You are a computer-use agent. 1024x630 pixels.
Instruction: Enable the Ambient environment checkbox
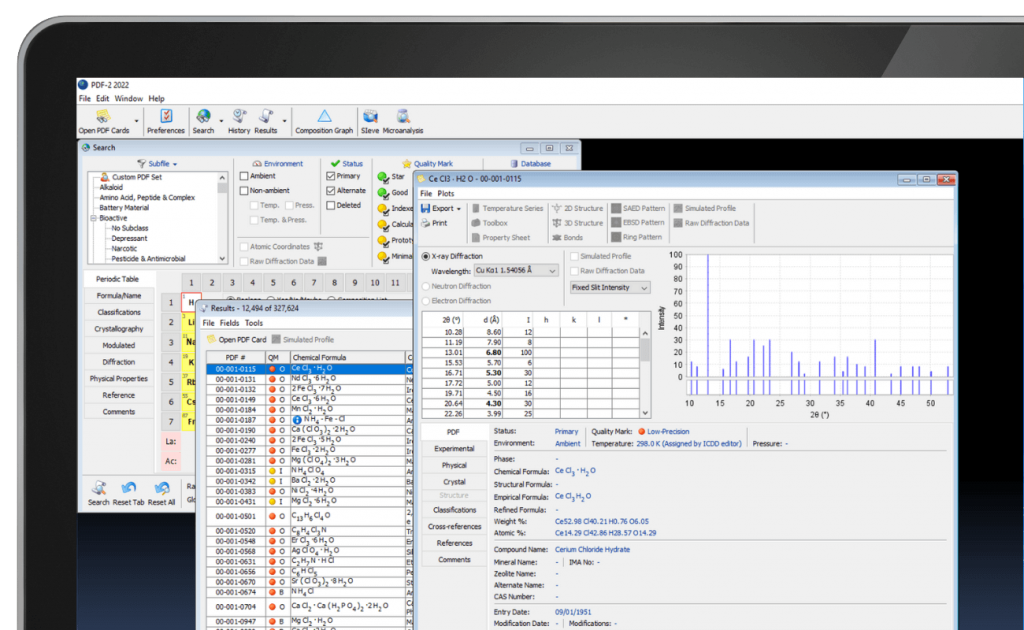(x=244, y=176)
